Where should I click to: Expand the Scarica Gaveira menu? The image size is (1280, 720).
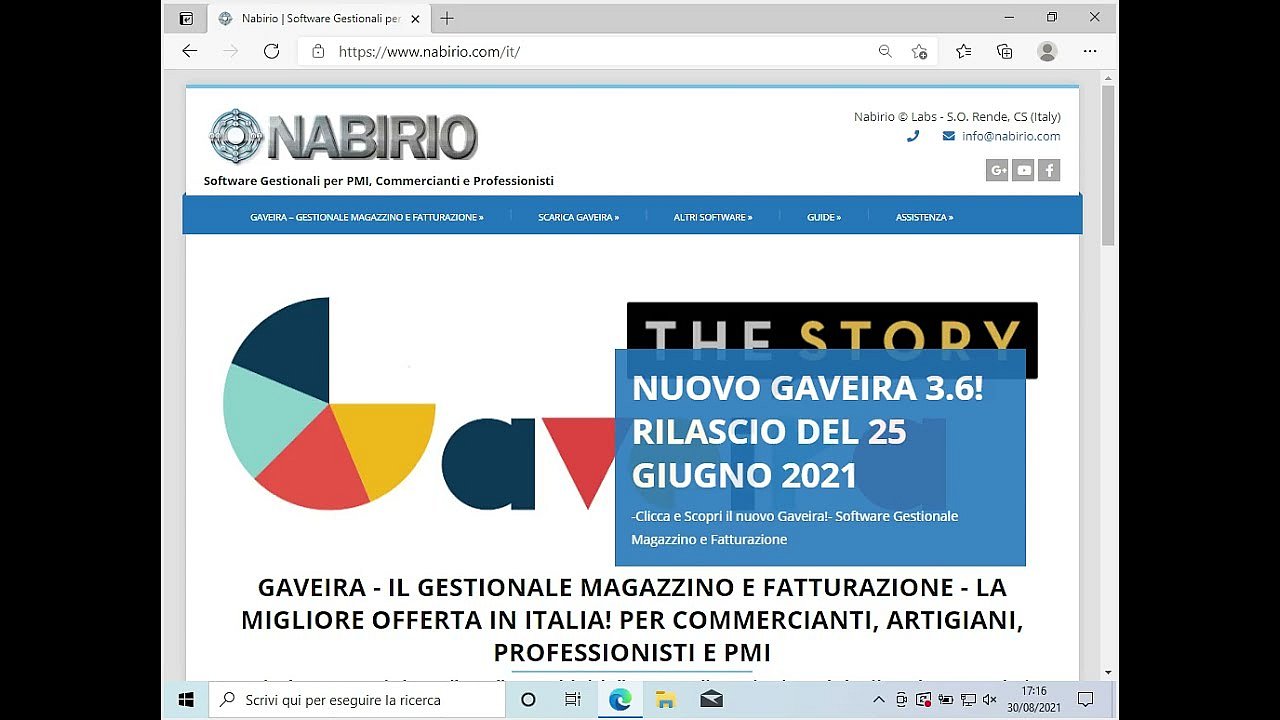coord(578,217)
